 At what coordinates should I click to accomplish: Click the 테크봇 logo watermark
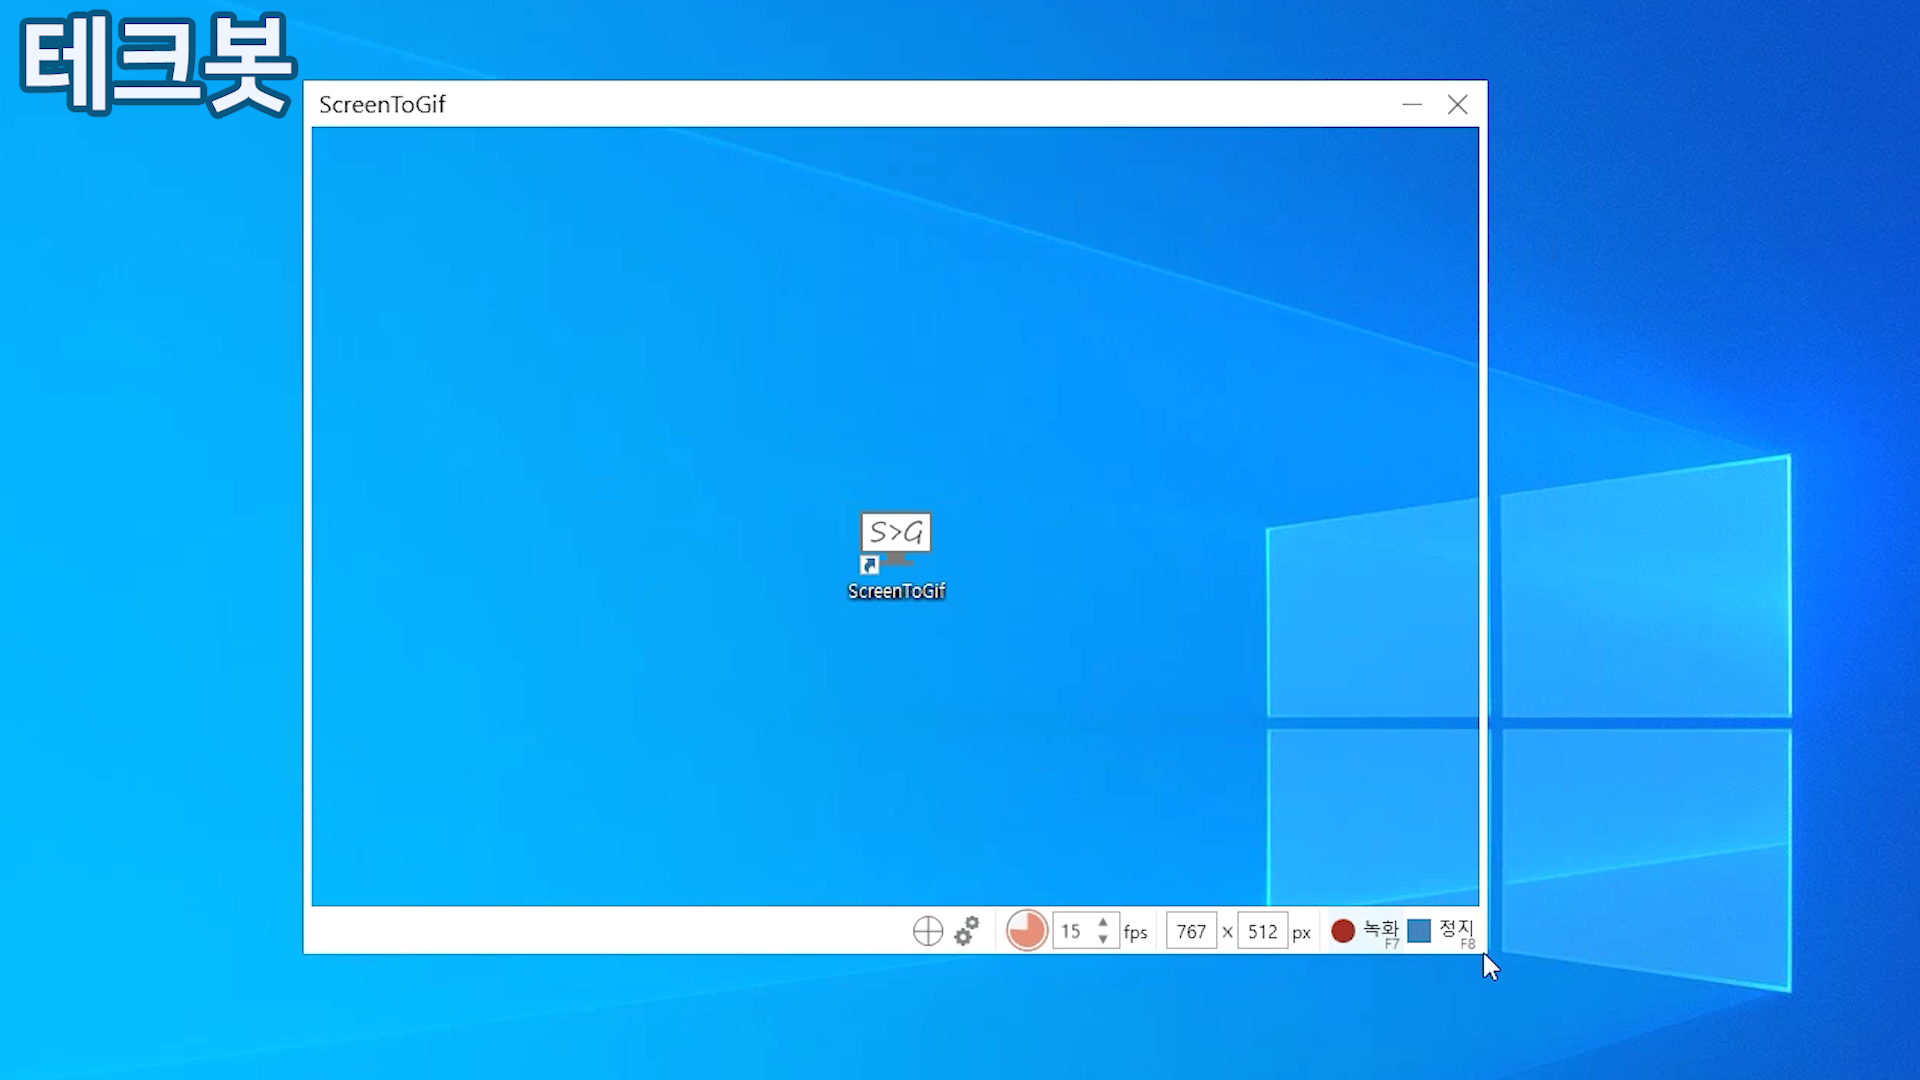click(157, 64)
